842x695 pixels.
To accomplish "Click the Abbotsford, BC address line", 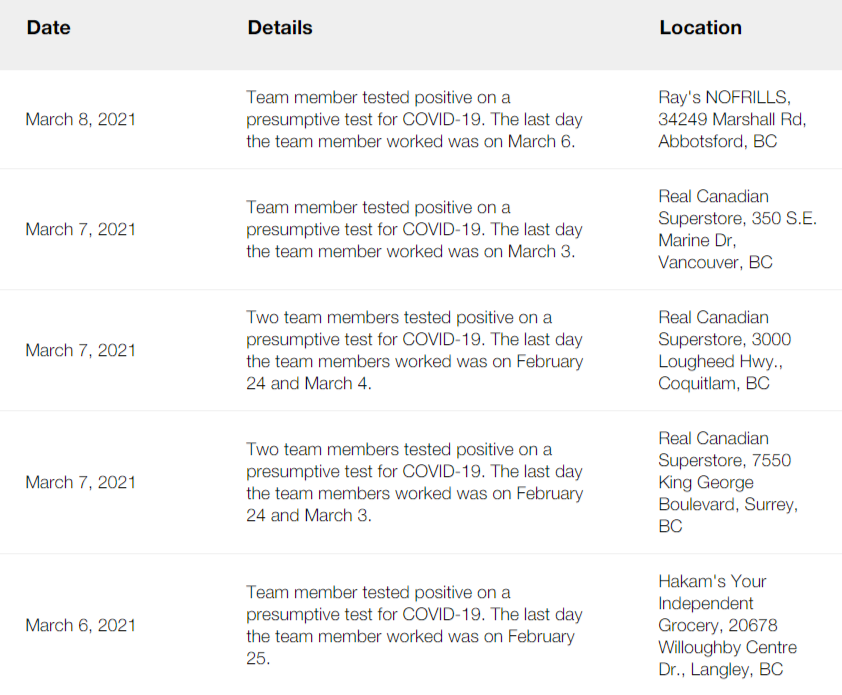I will (717, 141).
